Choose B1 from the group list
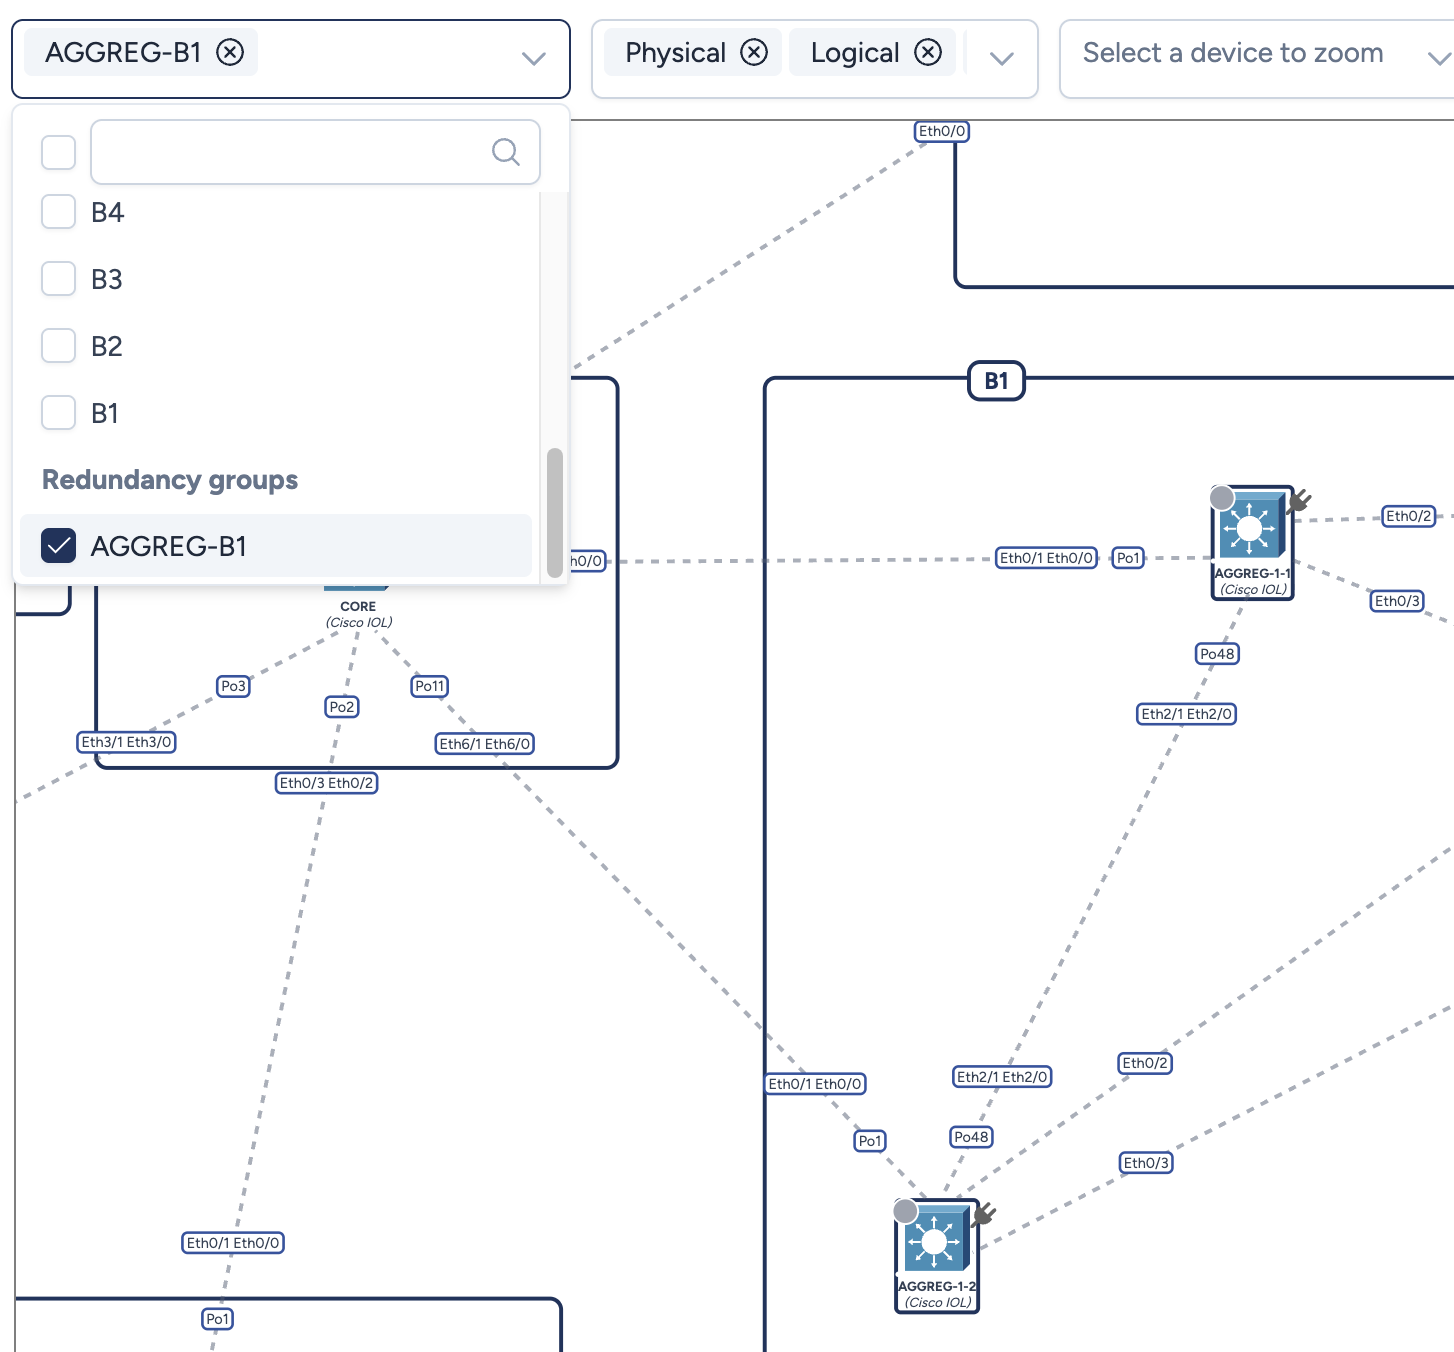 [105, 413]
